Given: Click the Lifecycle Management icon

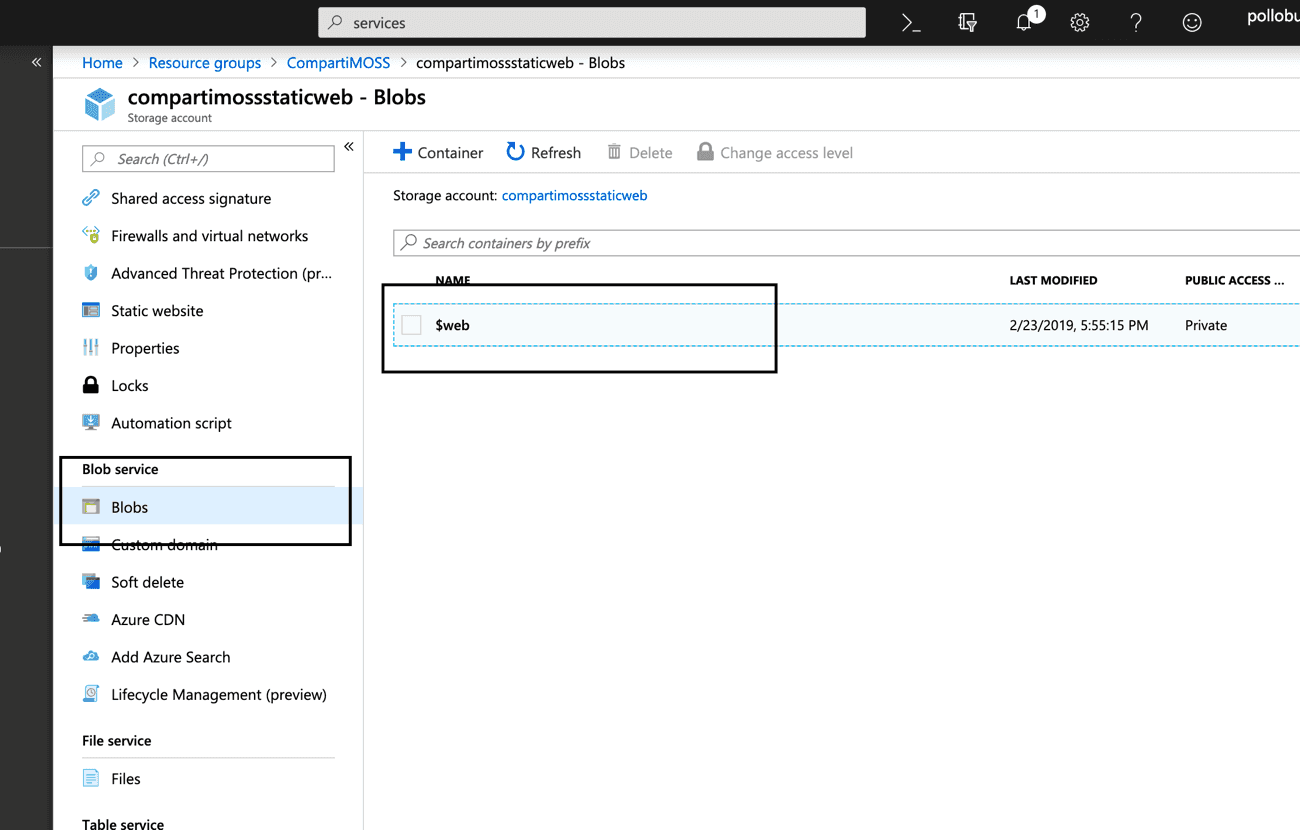Looking at the screenshot, I should (x=91, y=694).
